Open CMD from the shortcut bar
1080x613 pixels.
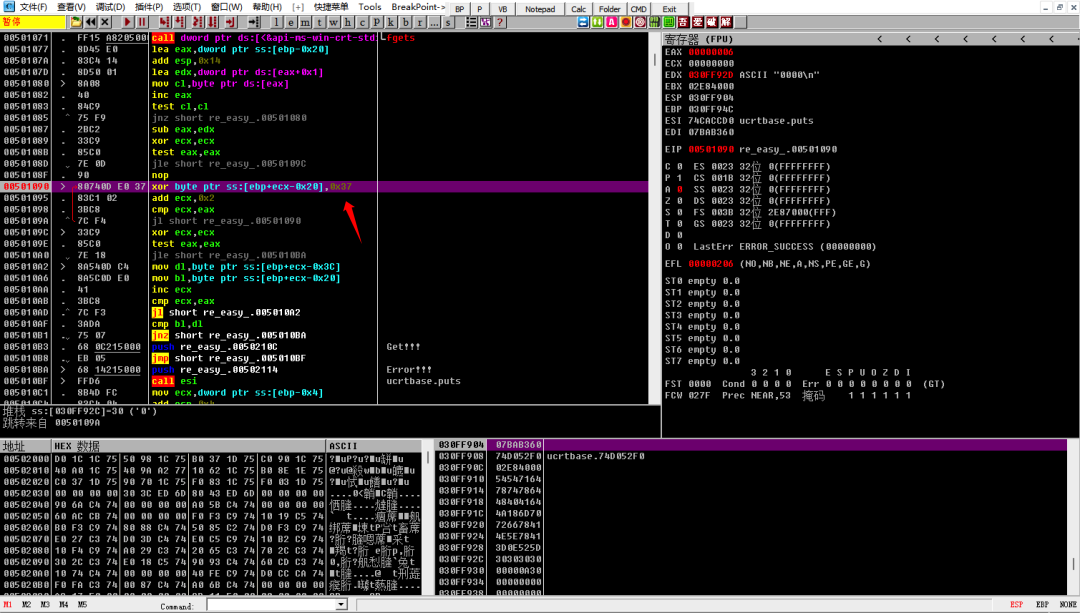tap(638, 9)
